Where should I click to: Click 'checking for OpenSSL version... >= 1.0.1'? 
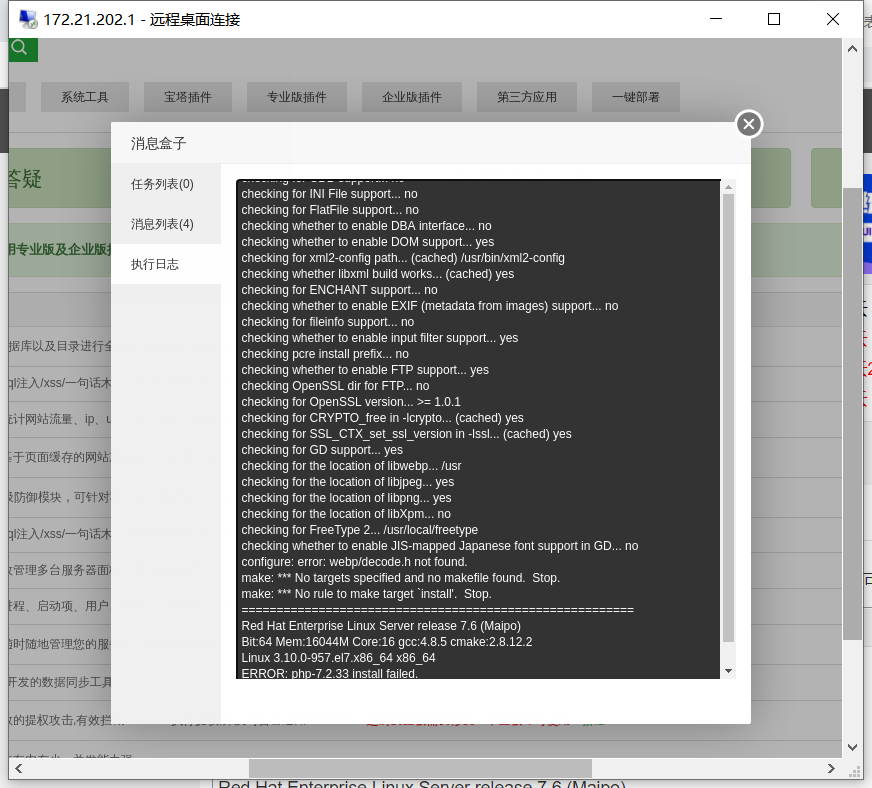point(351,402)
